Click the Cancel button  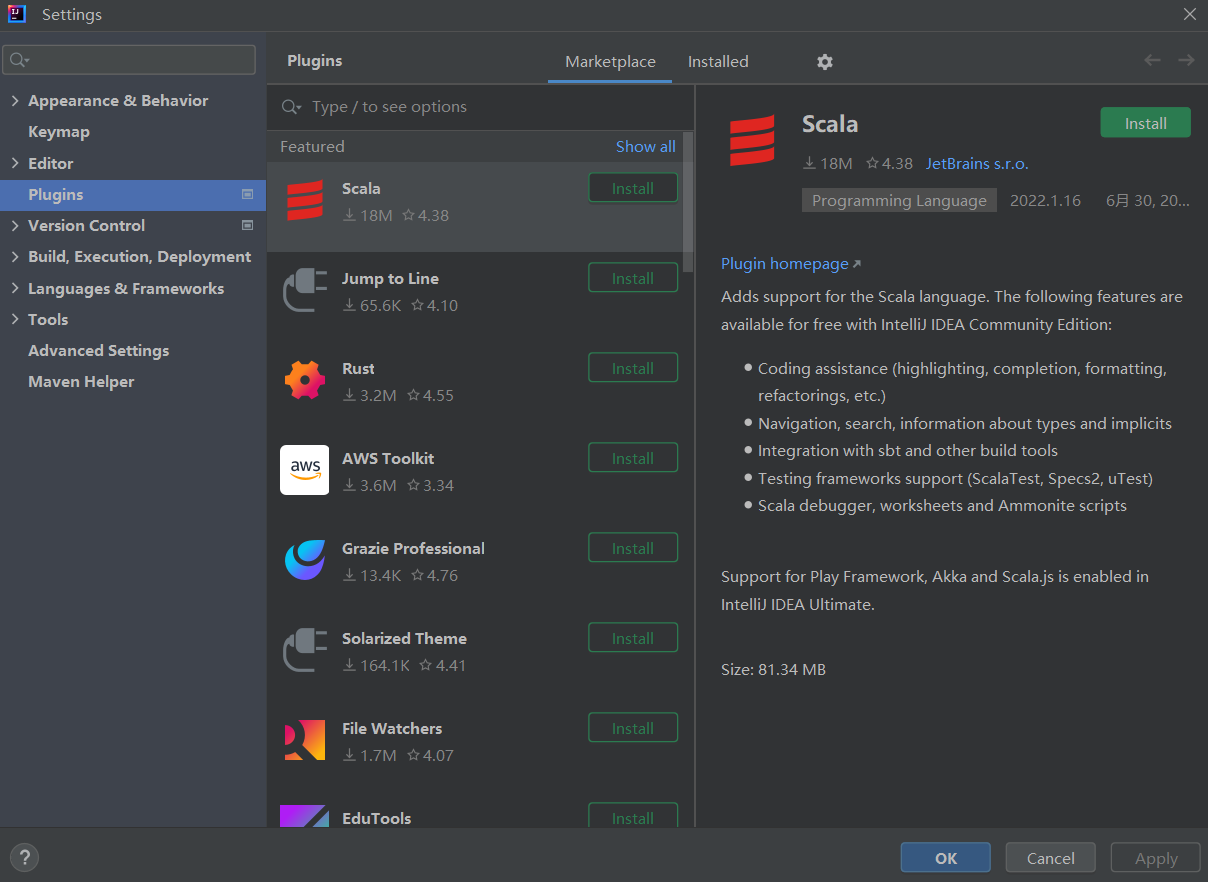coord(1051,858)
